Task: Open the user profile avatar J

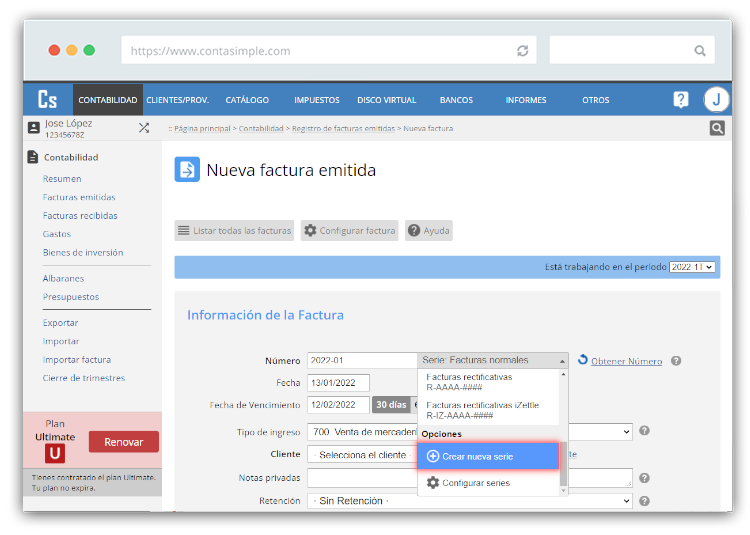Action: tap(716, 99)
